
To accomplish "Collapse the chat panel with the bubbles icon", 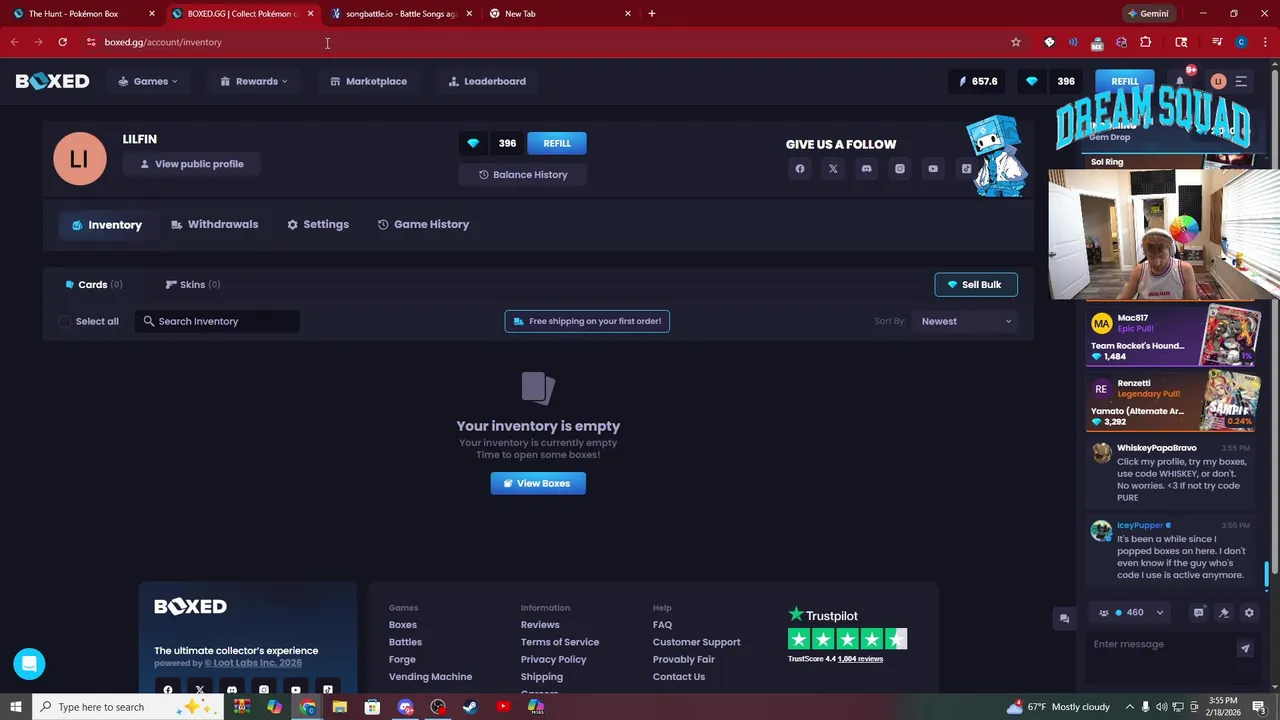I will tap(1064, 619).
